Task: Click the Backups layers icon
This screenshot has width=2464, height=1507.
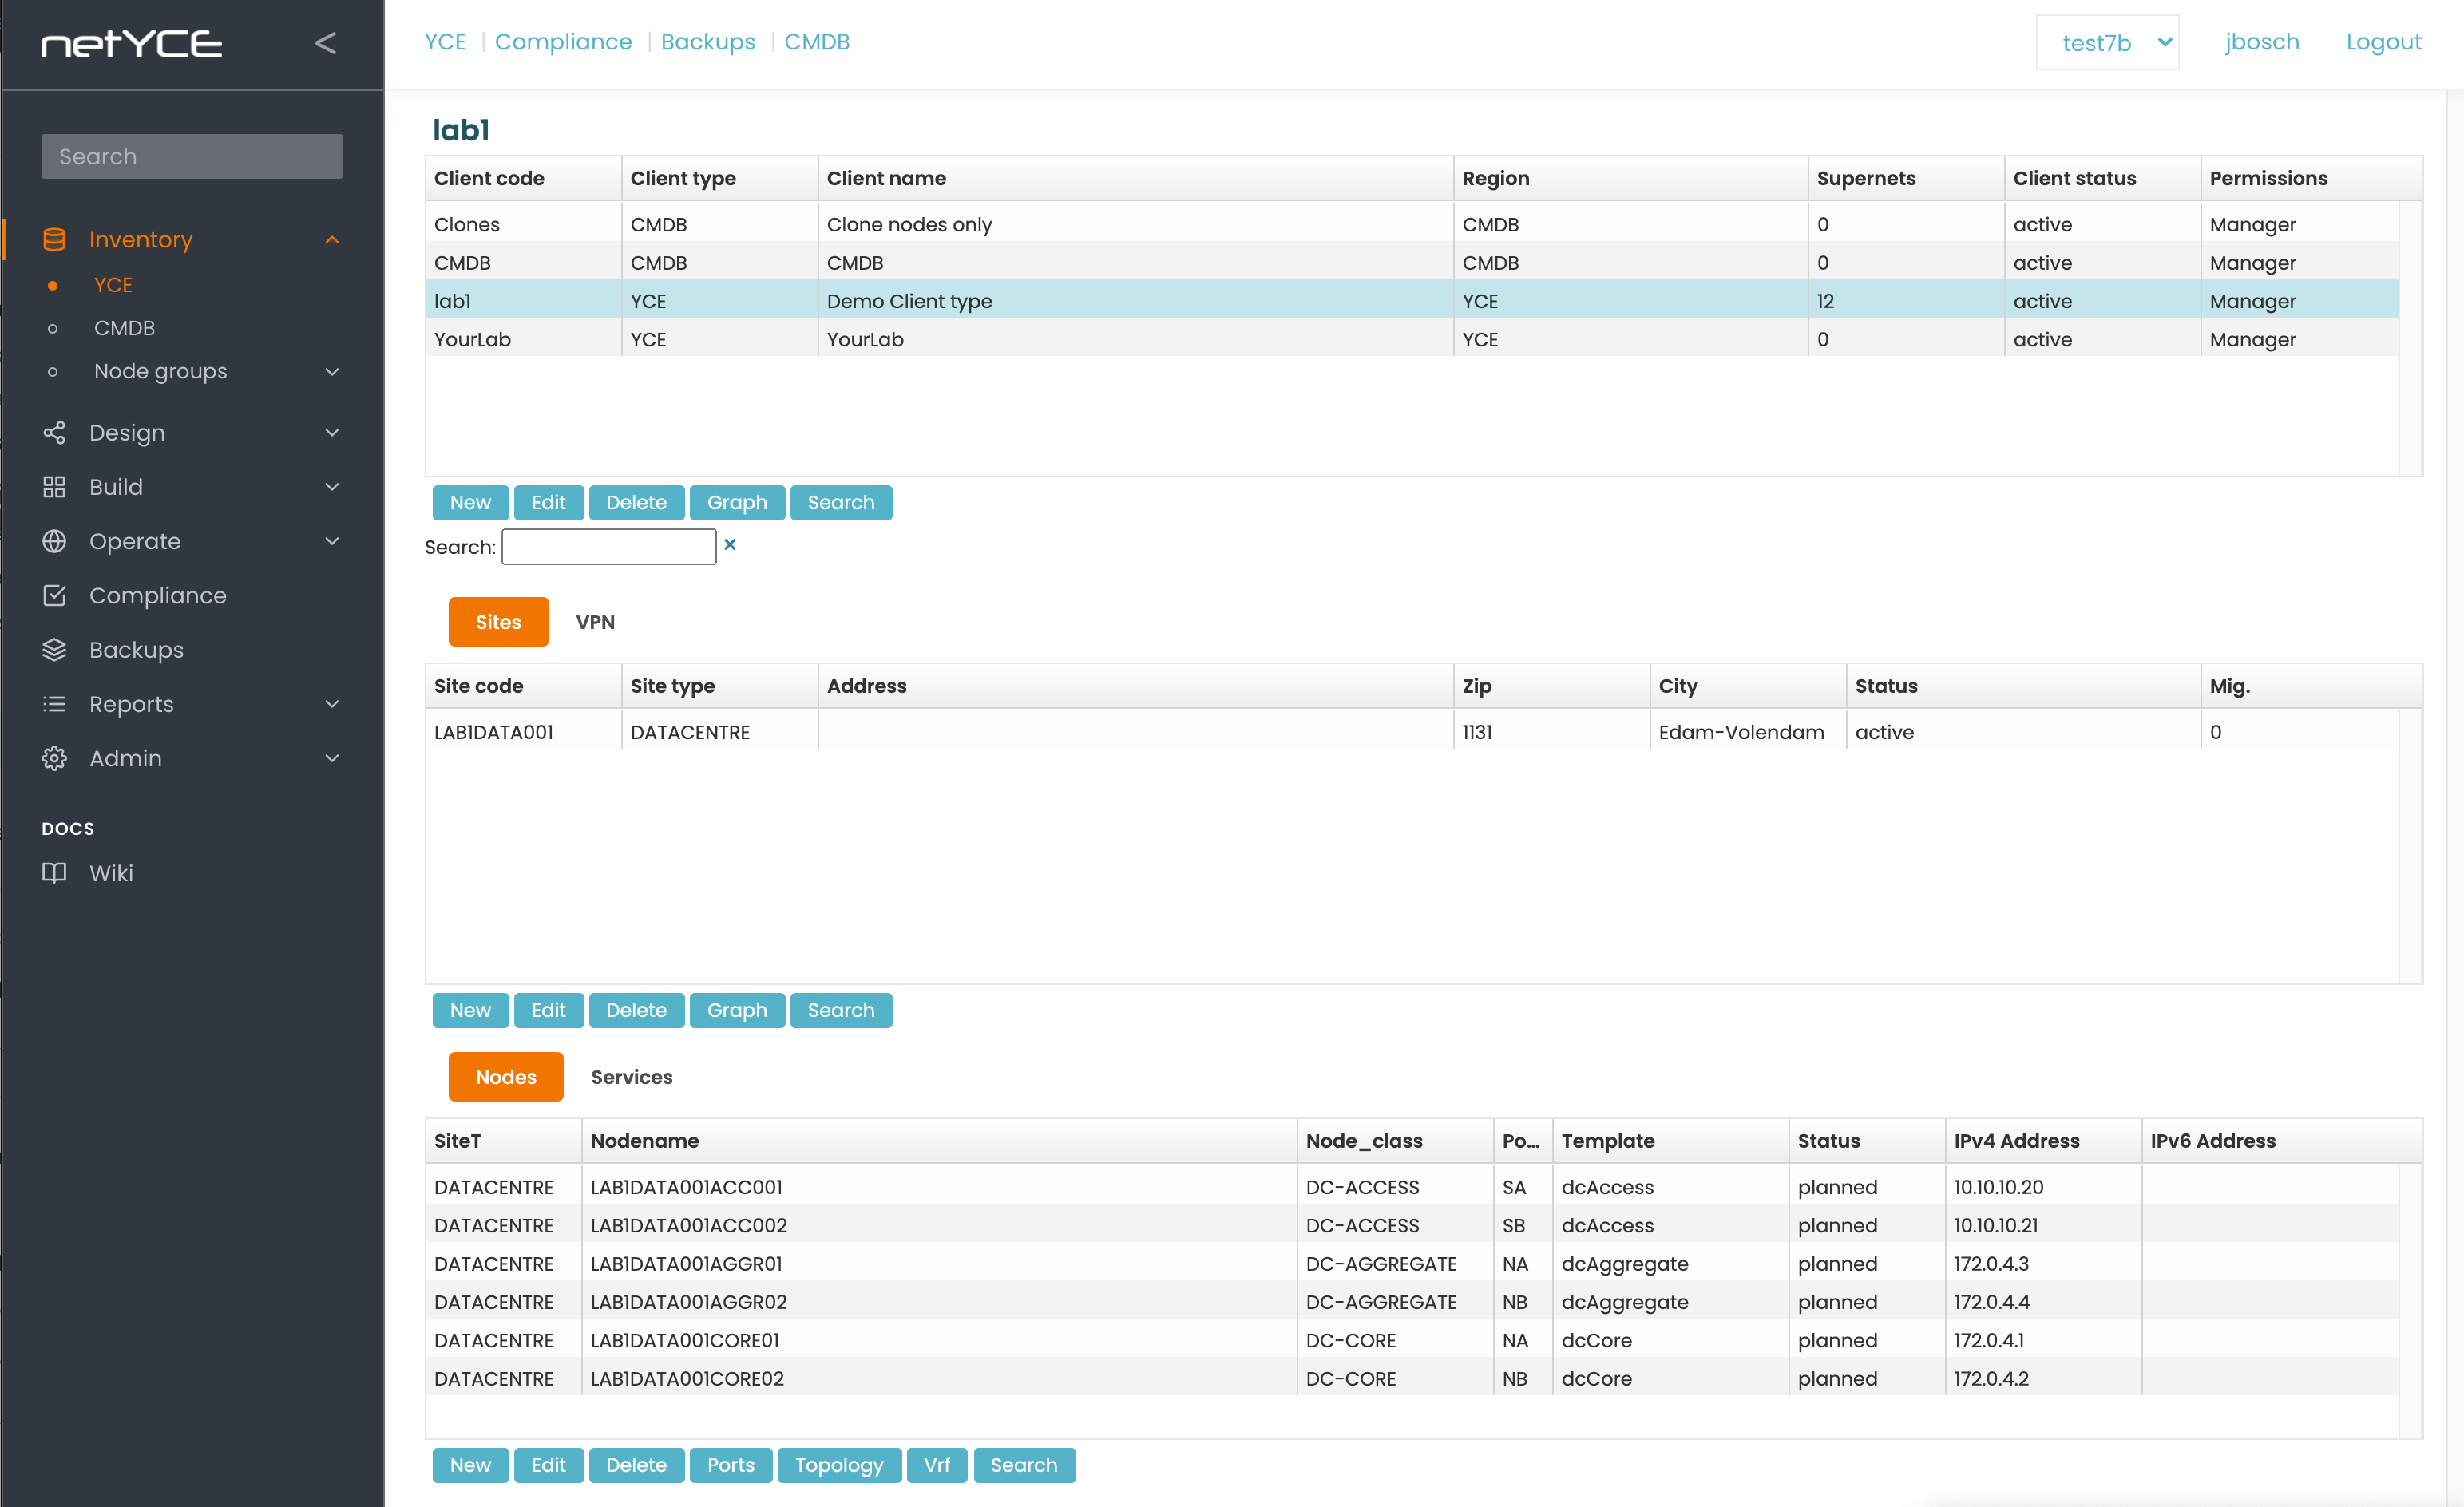Action: tap(54, 649)
